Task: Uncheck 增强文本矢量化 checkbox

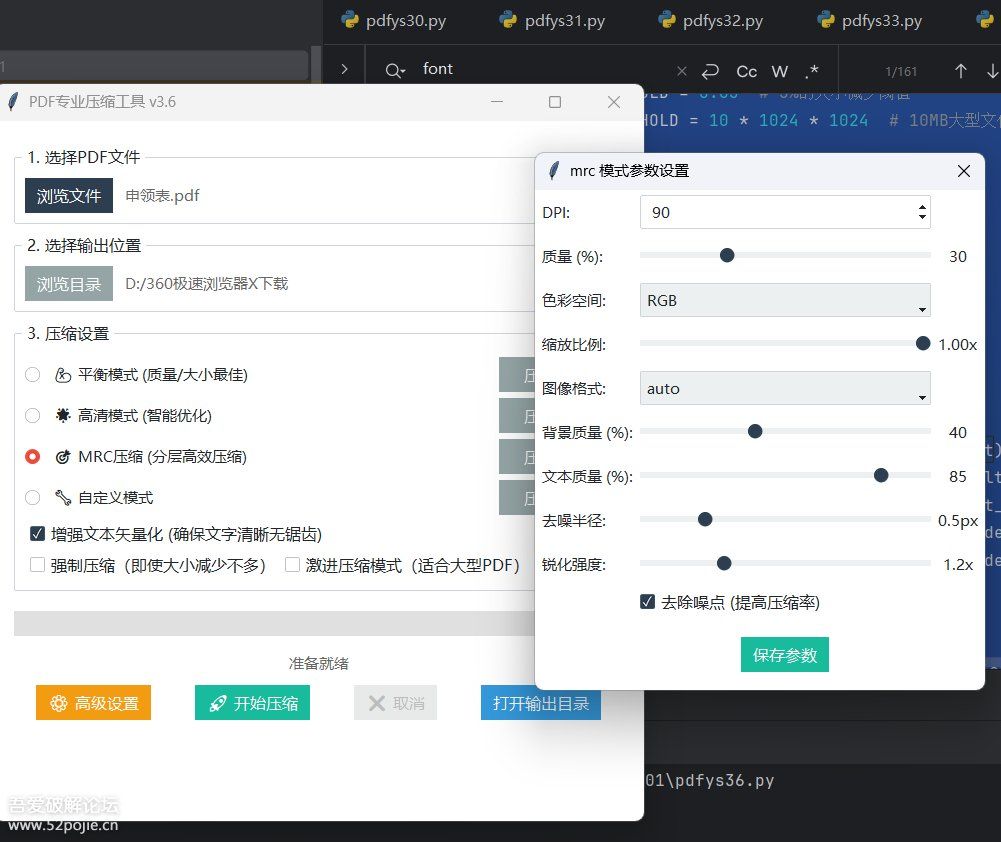Action: tap(38, 534)
